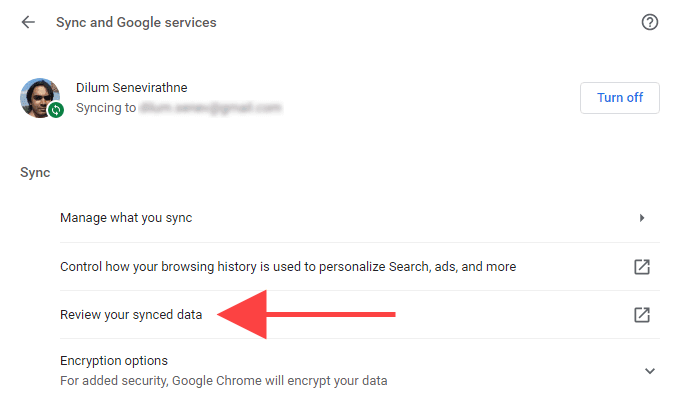
Task: Open Review your synced data
Action: coord(131,315)
